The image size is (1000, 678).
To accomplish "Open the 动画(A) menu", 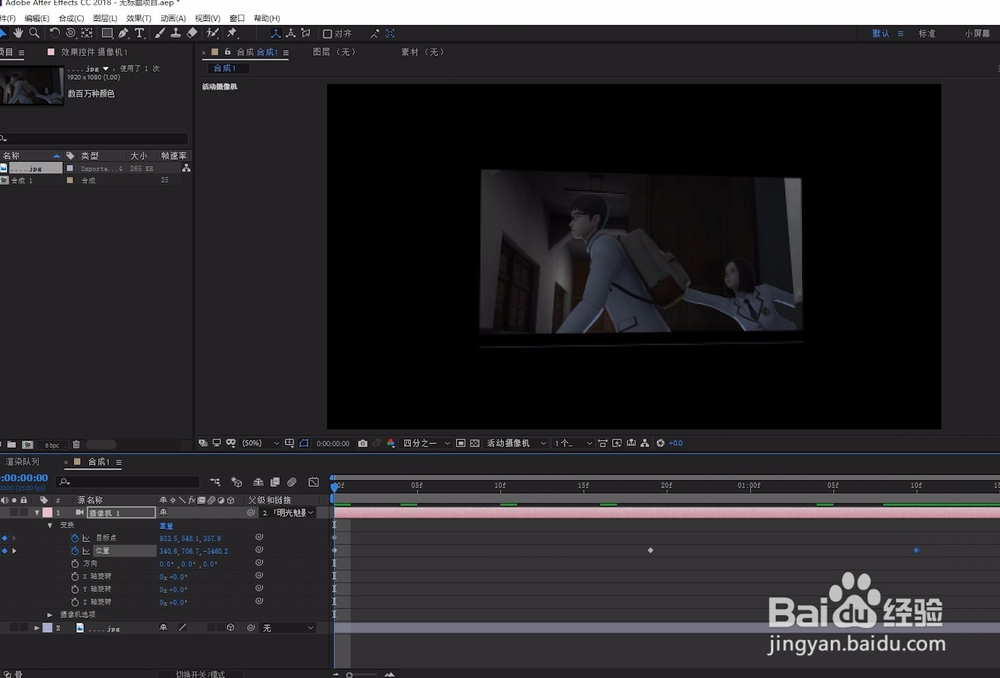I will (173, 18).
